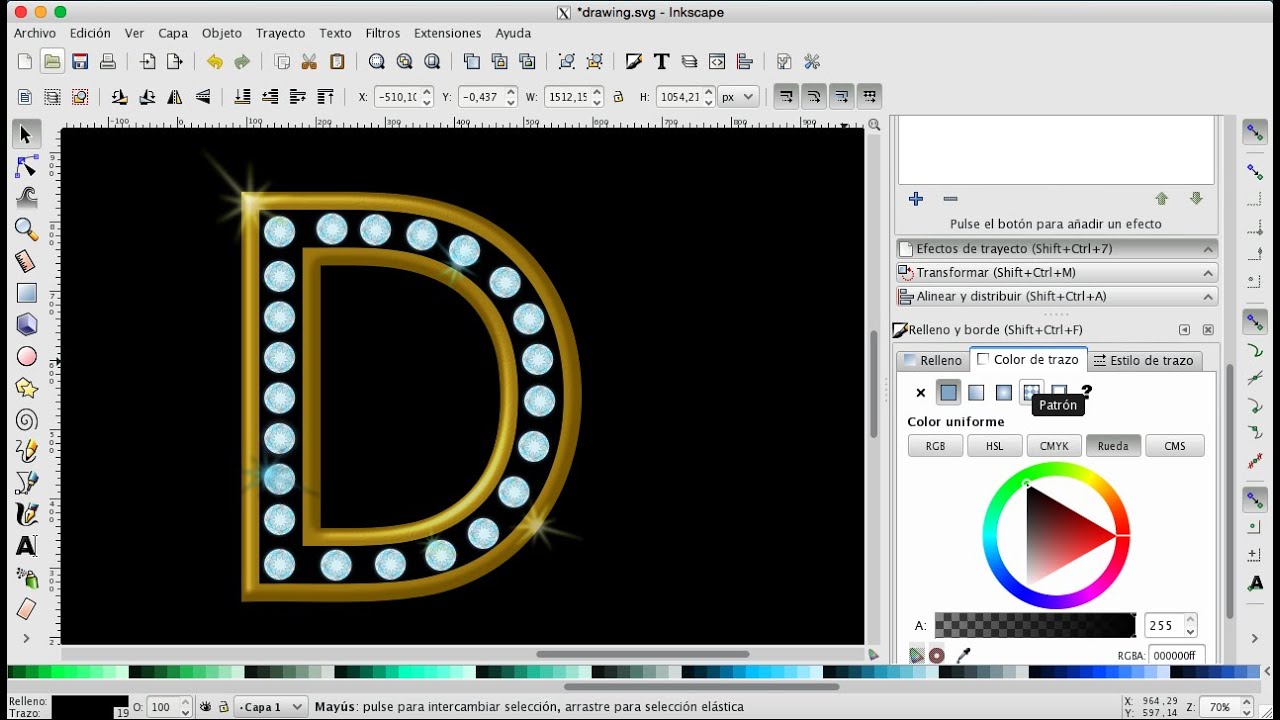Select flat color stroke paint
The height and width of the screenshot is (720, 1280).
pyautogui.click(x=948, y=393)
